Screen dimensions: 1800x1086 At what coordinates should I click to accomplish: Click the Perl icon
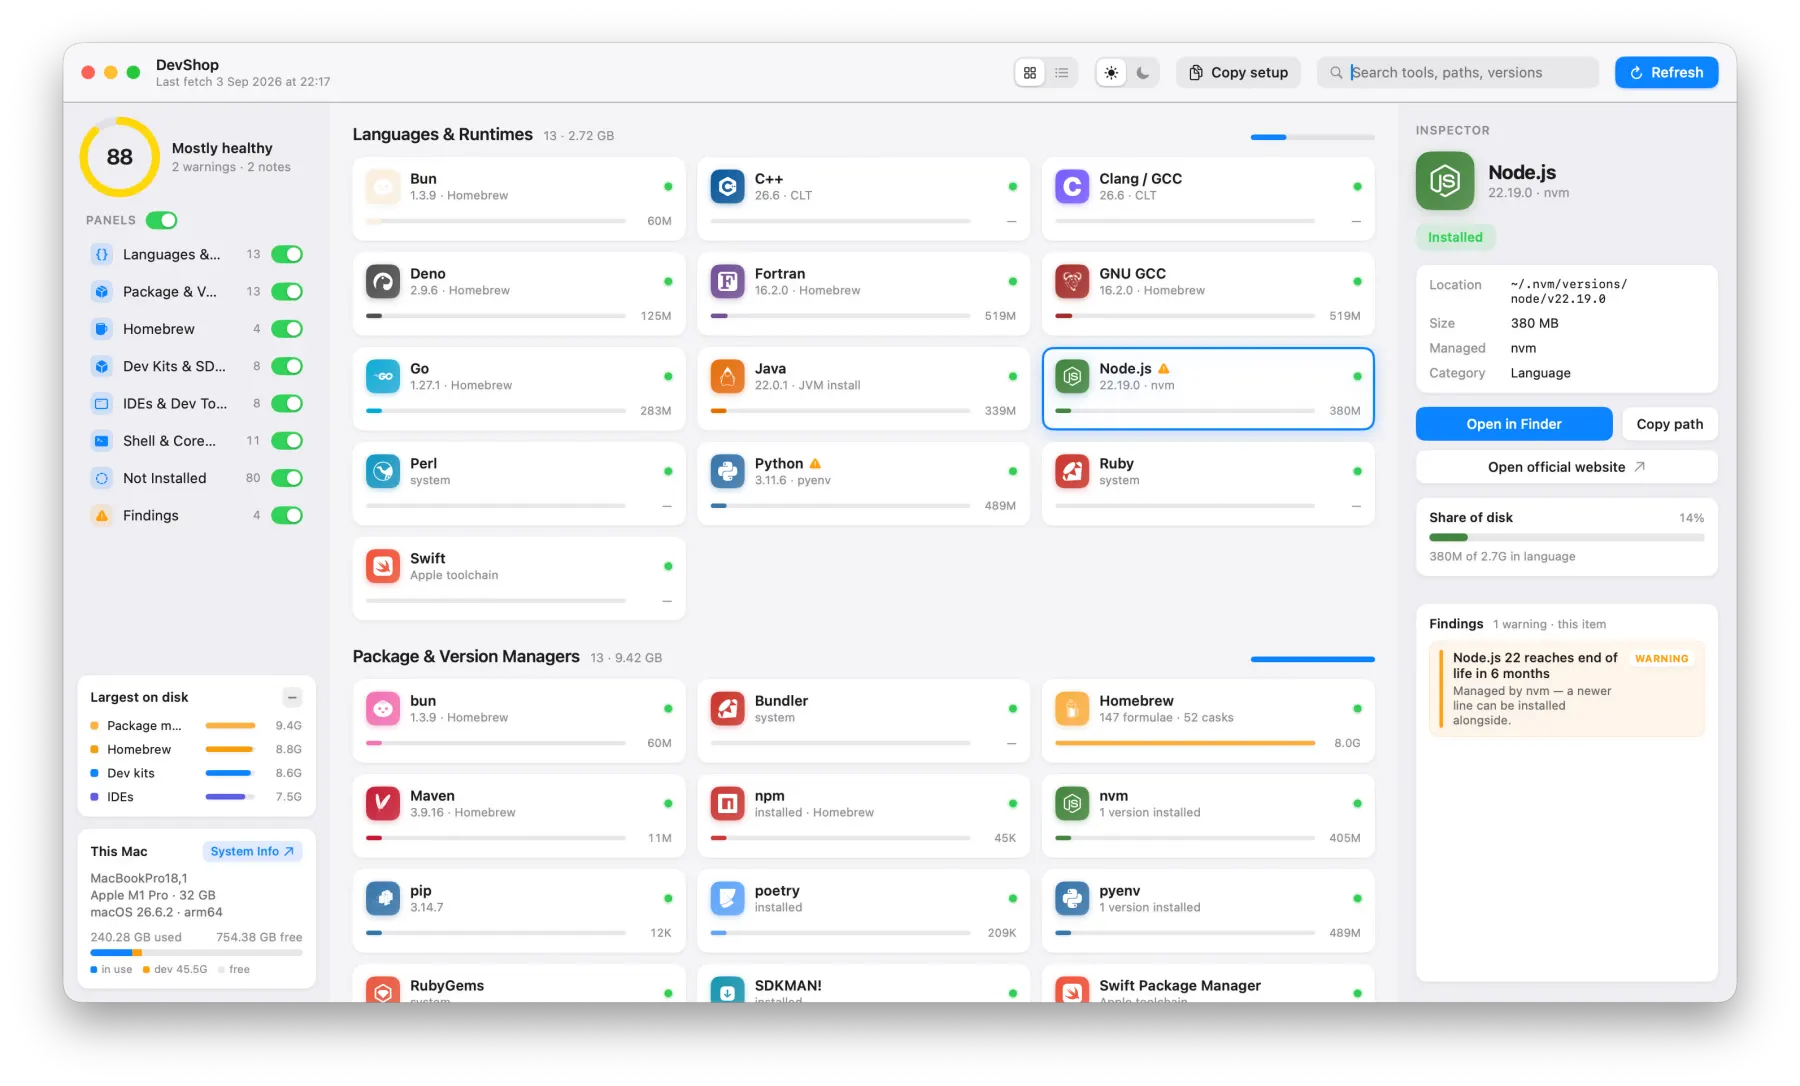(383, 471)
